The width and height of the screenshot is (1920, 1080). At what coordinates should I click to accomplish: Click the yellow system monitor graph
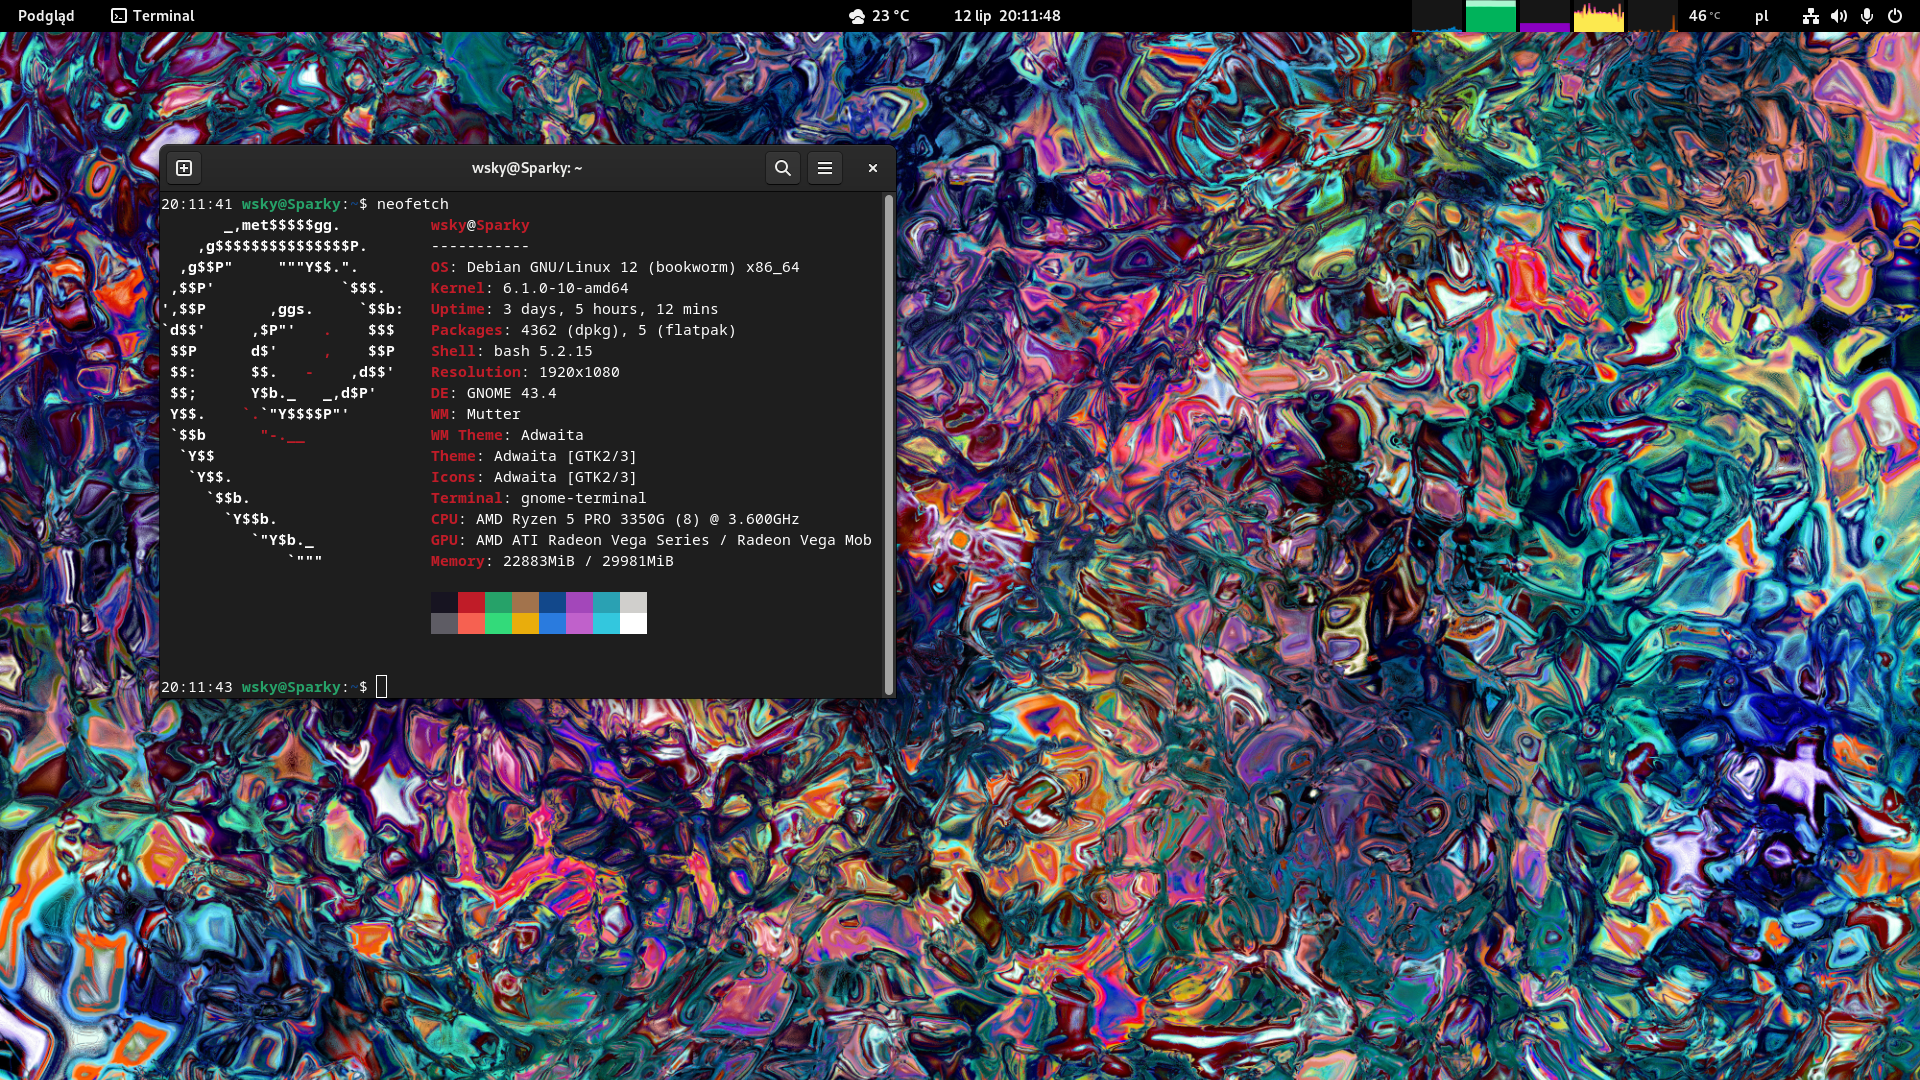(1599, 17)
